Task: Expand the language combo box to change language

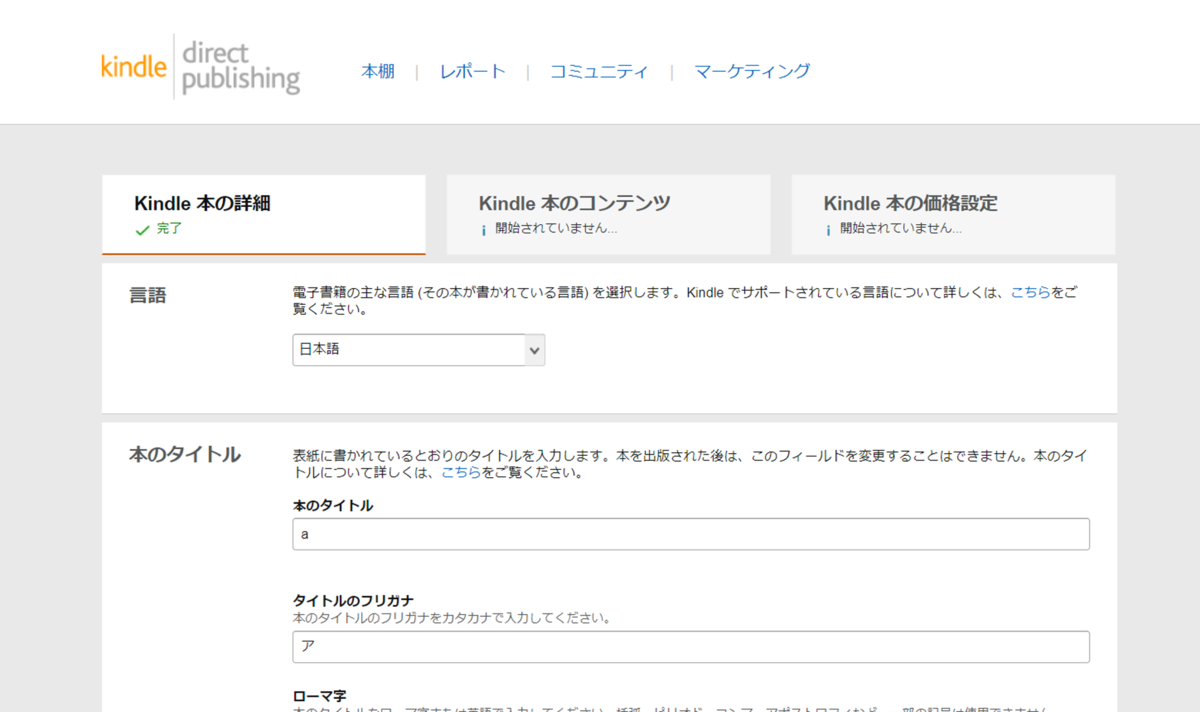Action: pos(420,349)
